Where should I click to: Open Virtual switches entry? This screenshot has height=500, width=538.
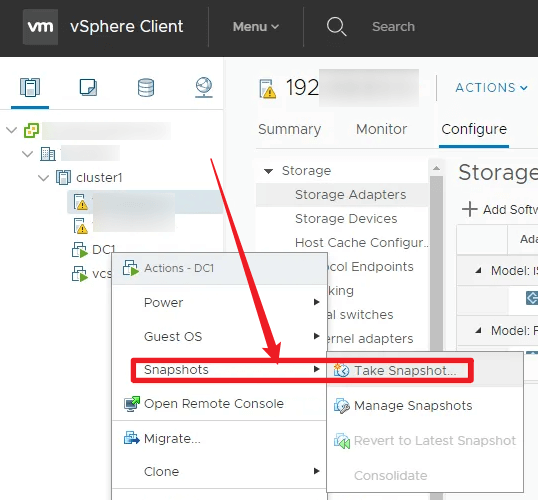360,315
